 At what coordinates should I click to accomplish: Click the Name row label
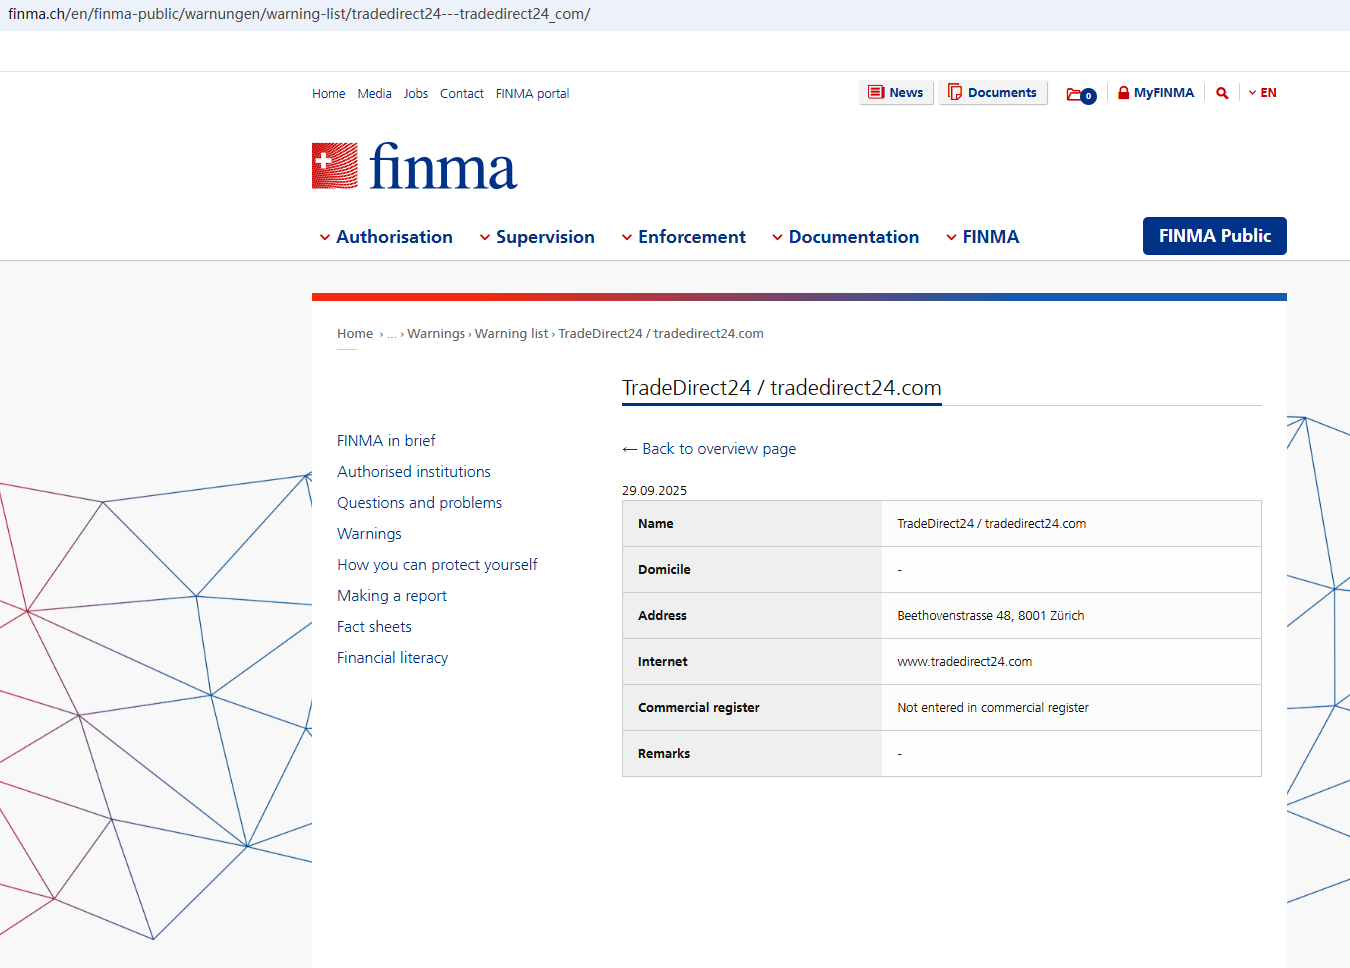click(656, 524)
